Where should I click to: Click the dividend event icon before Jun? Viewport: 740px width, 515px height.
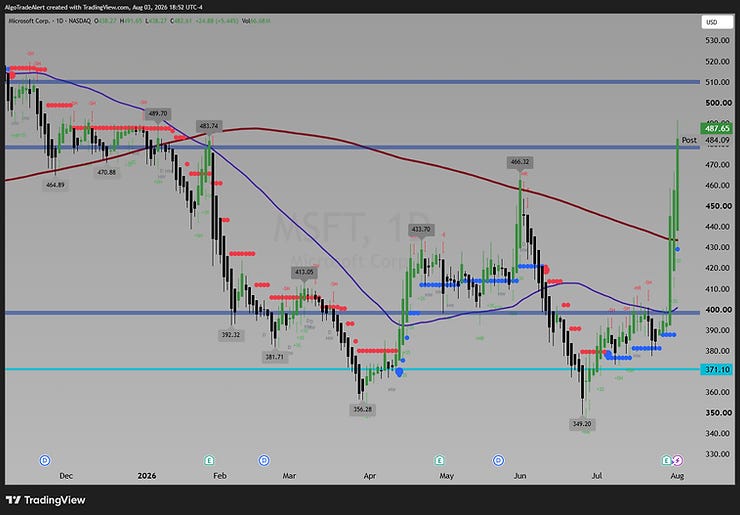[498, 460]
